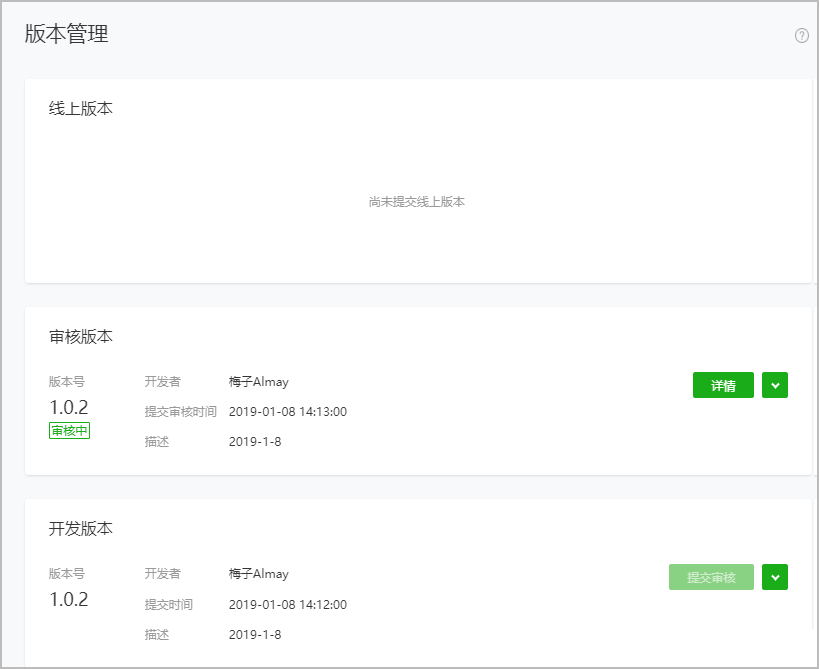Image resolution: width=819 pixels, height=669 pixels.
Task: Select the 线上版本 section header
Action: click(81, 108)
